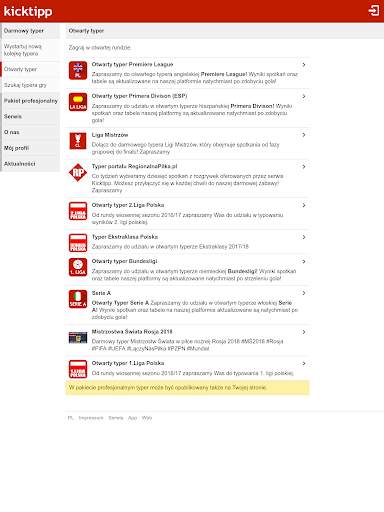Expand the Serie A chevron
This screenshot has width=384, height=512.
tap(304, 293)
